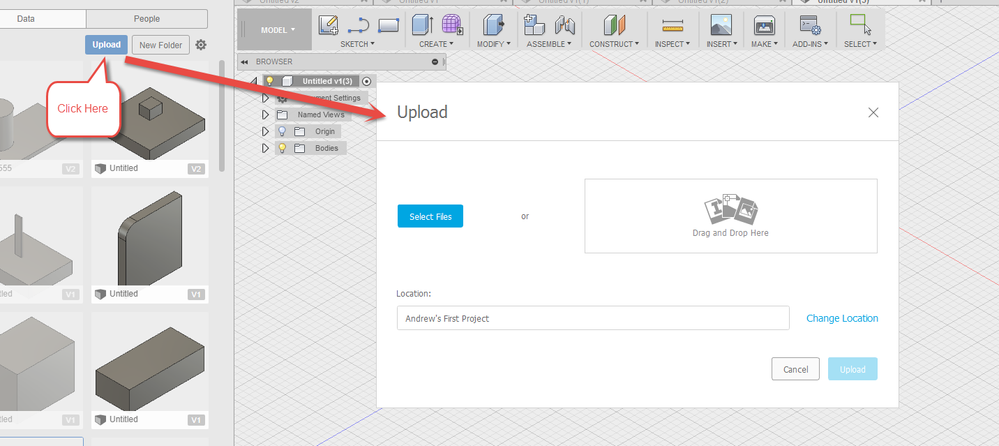Screen dimensions: 999x446
Task: Open data panel settings gear
Action: click(201, 45)
